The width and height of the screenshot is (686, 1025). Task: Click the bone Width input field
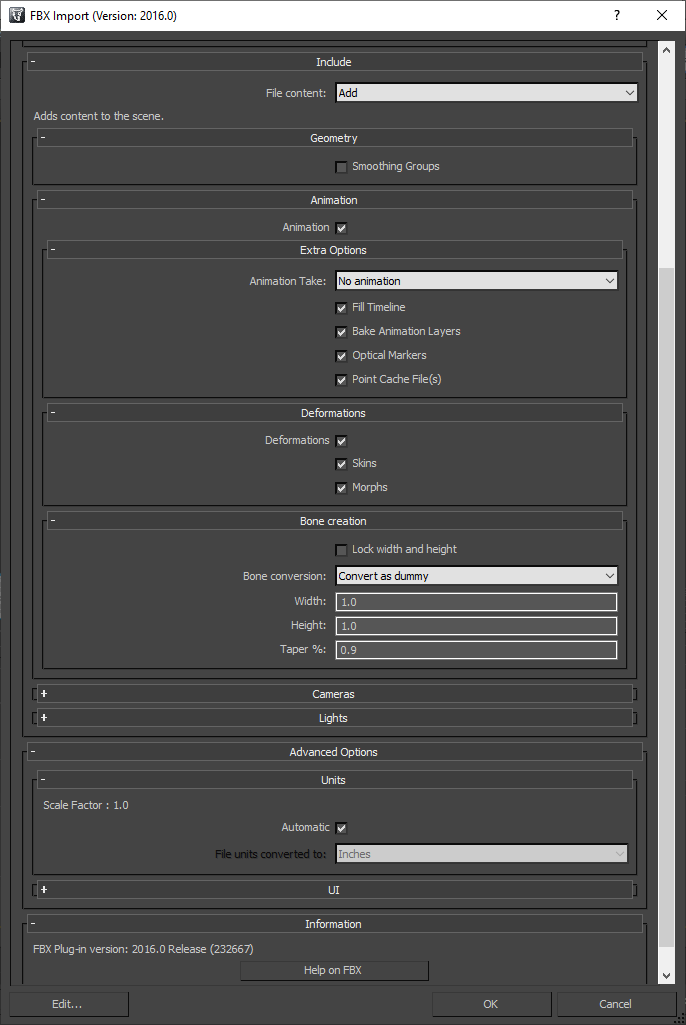click(x=476, y=601)
